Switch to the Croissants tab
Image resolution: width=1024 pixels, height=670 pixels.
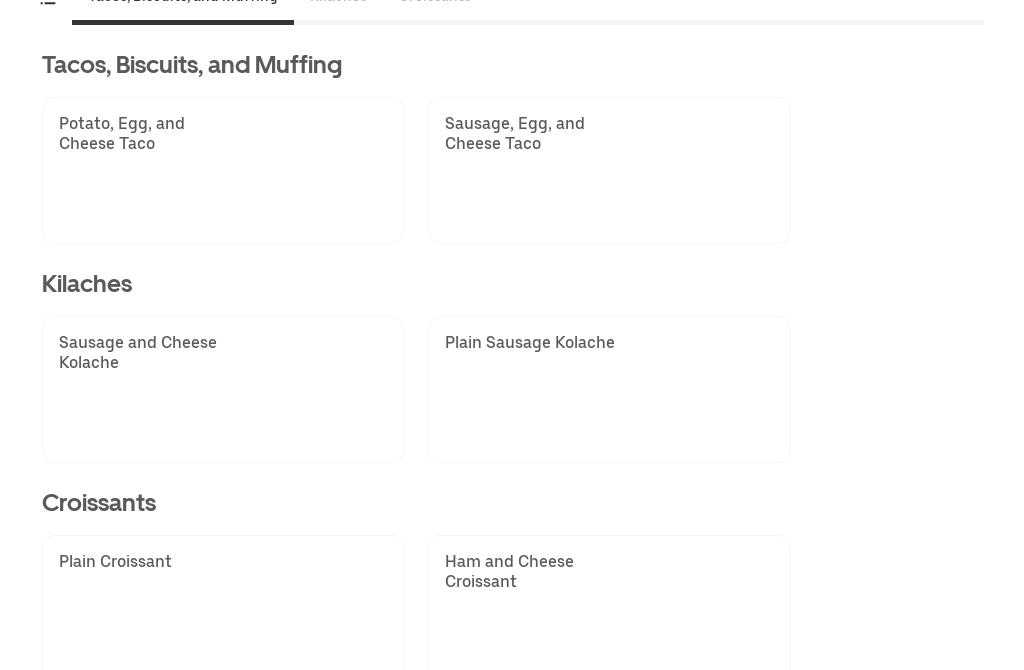pos(435,4)
